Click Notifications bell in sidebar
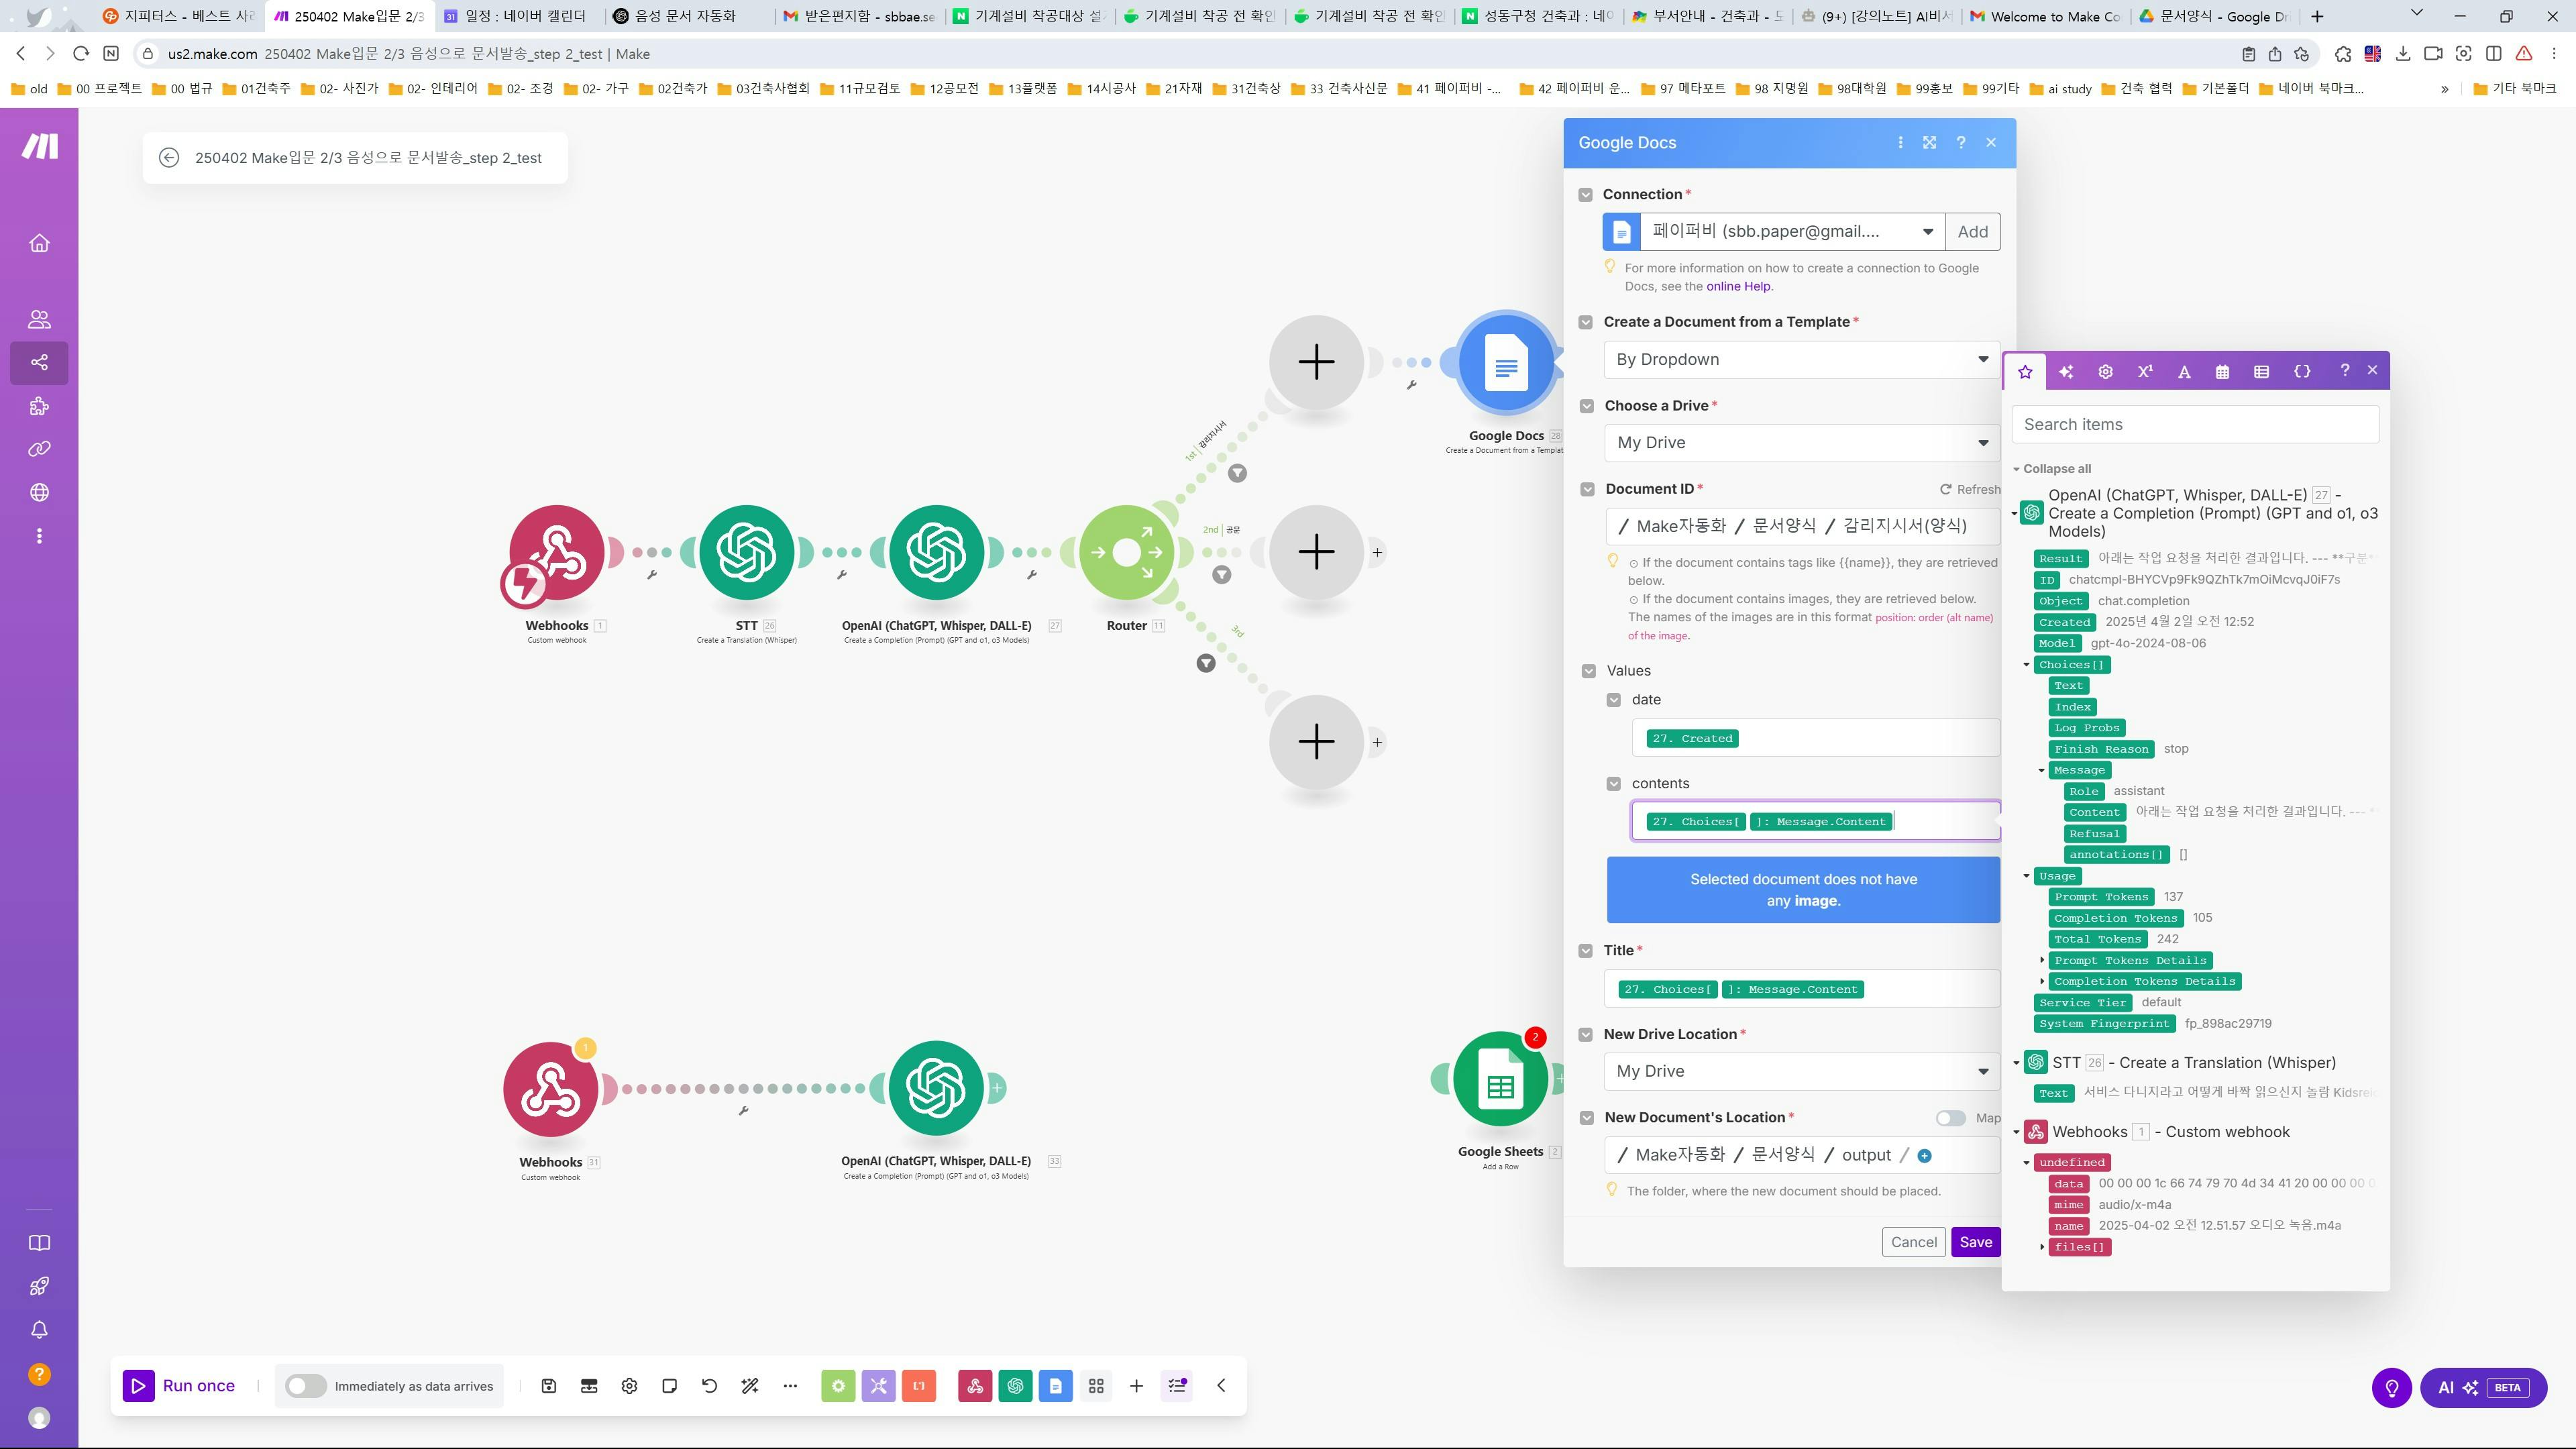Image resolution: width=2576 pixels, height=1449 pixels. click(x=39, y=1330)
